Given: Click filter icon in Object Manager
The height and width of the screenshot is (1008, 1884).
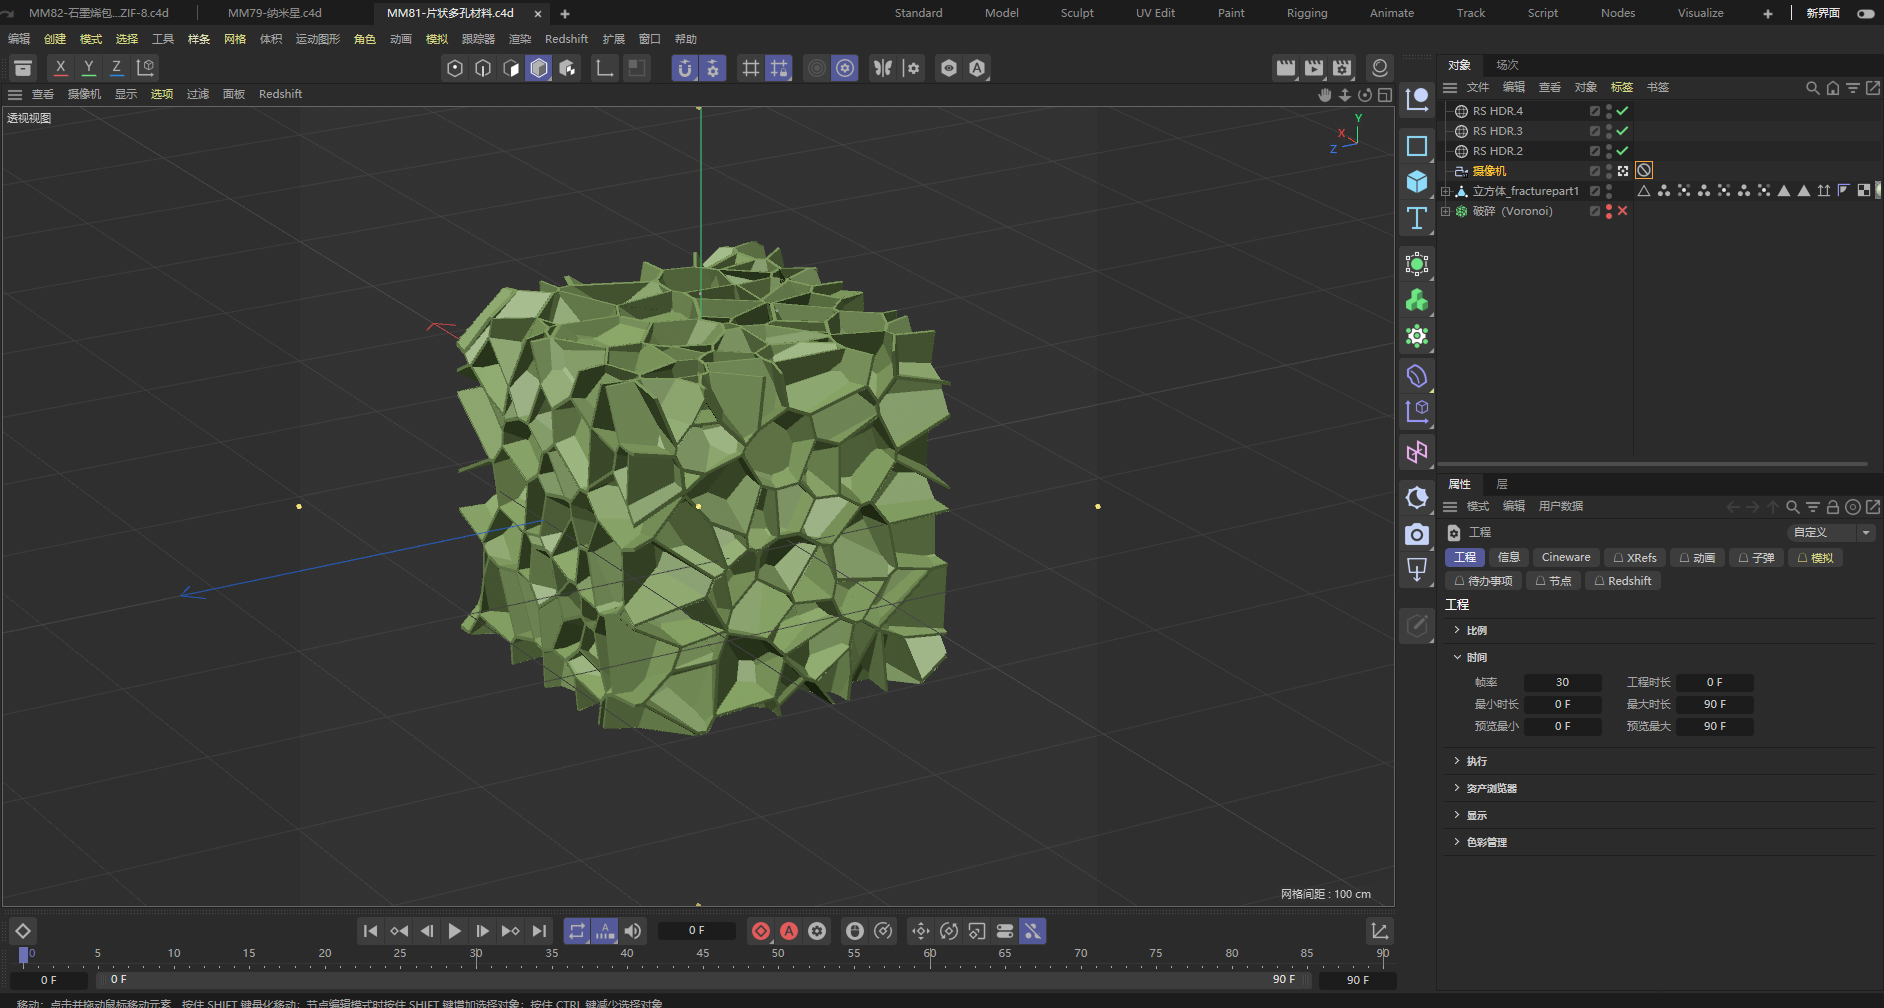Looking at the screenshot, I should tap(1852, 88).
